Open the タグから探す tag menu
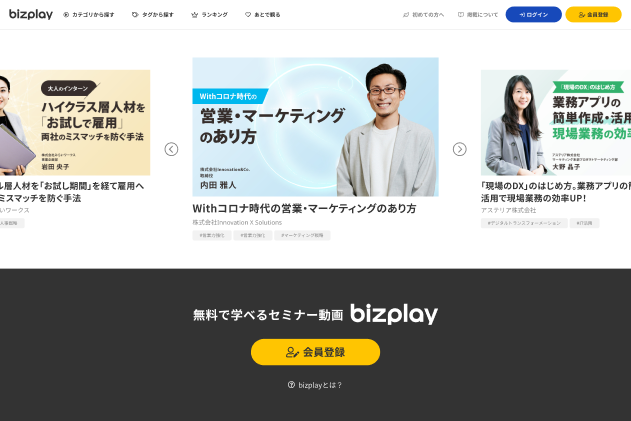 click(153, 14)
